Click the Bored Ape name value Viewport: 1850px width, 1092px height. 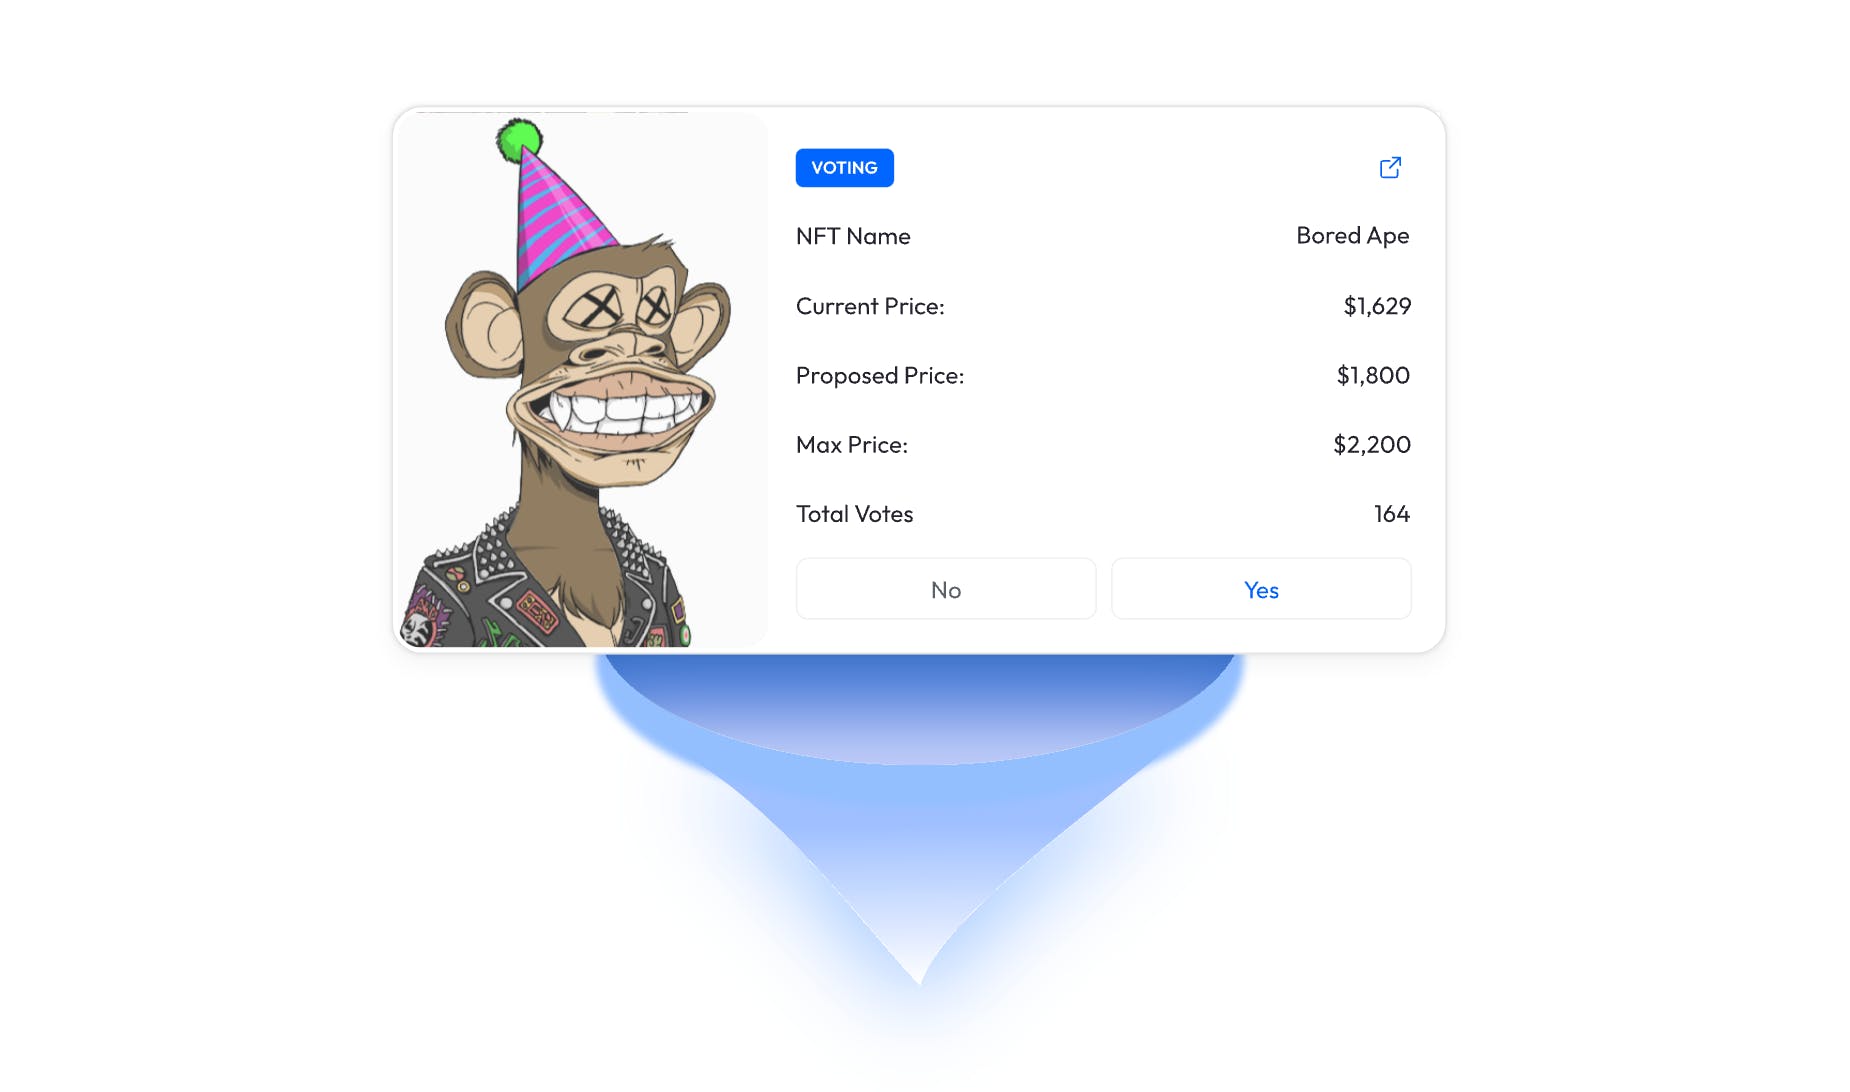click(1352, 236)
